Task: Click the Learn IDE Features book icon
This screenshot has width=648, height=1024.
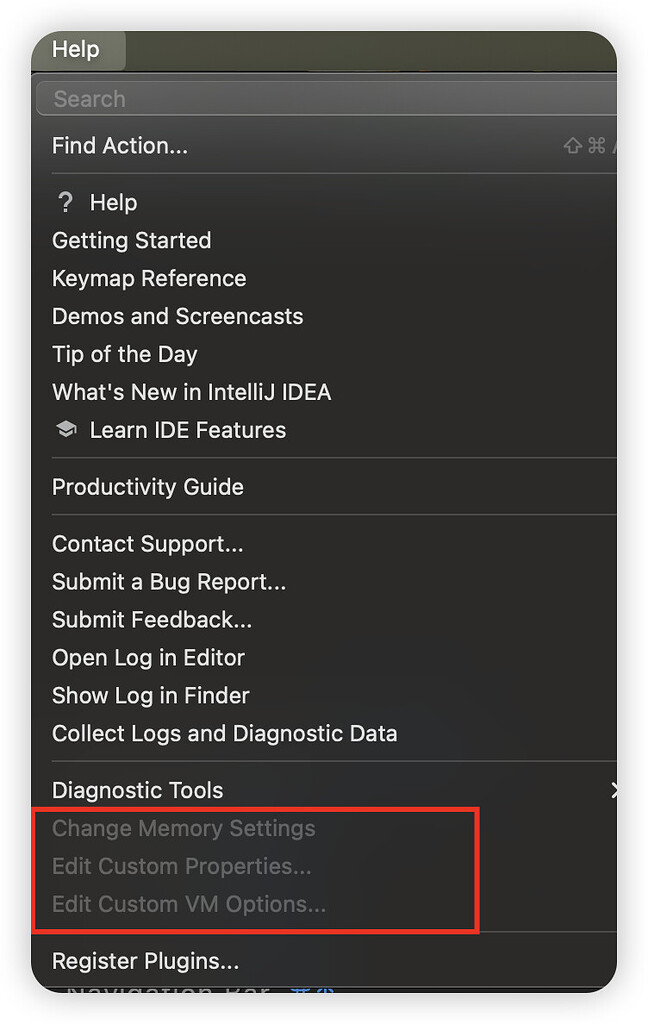Action: [65, 429]
